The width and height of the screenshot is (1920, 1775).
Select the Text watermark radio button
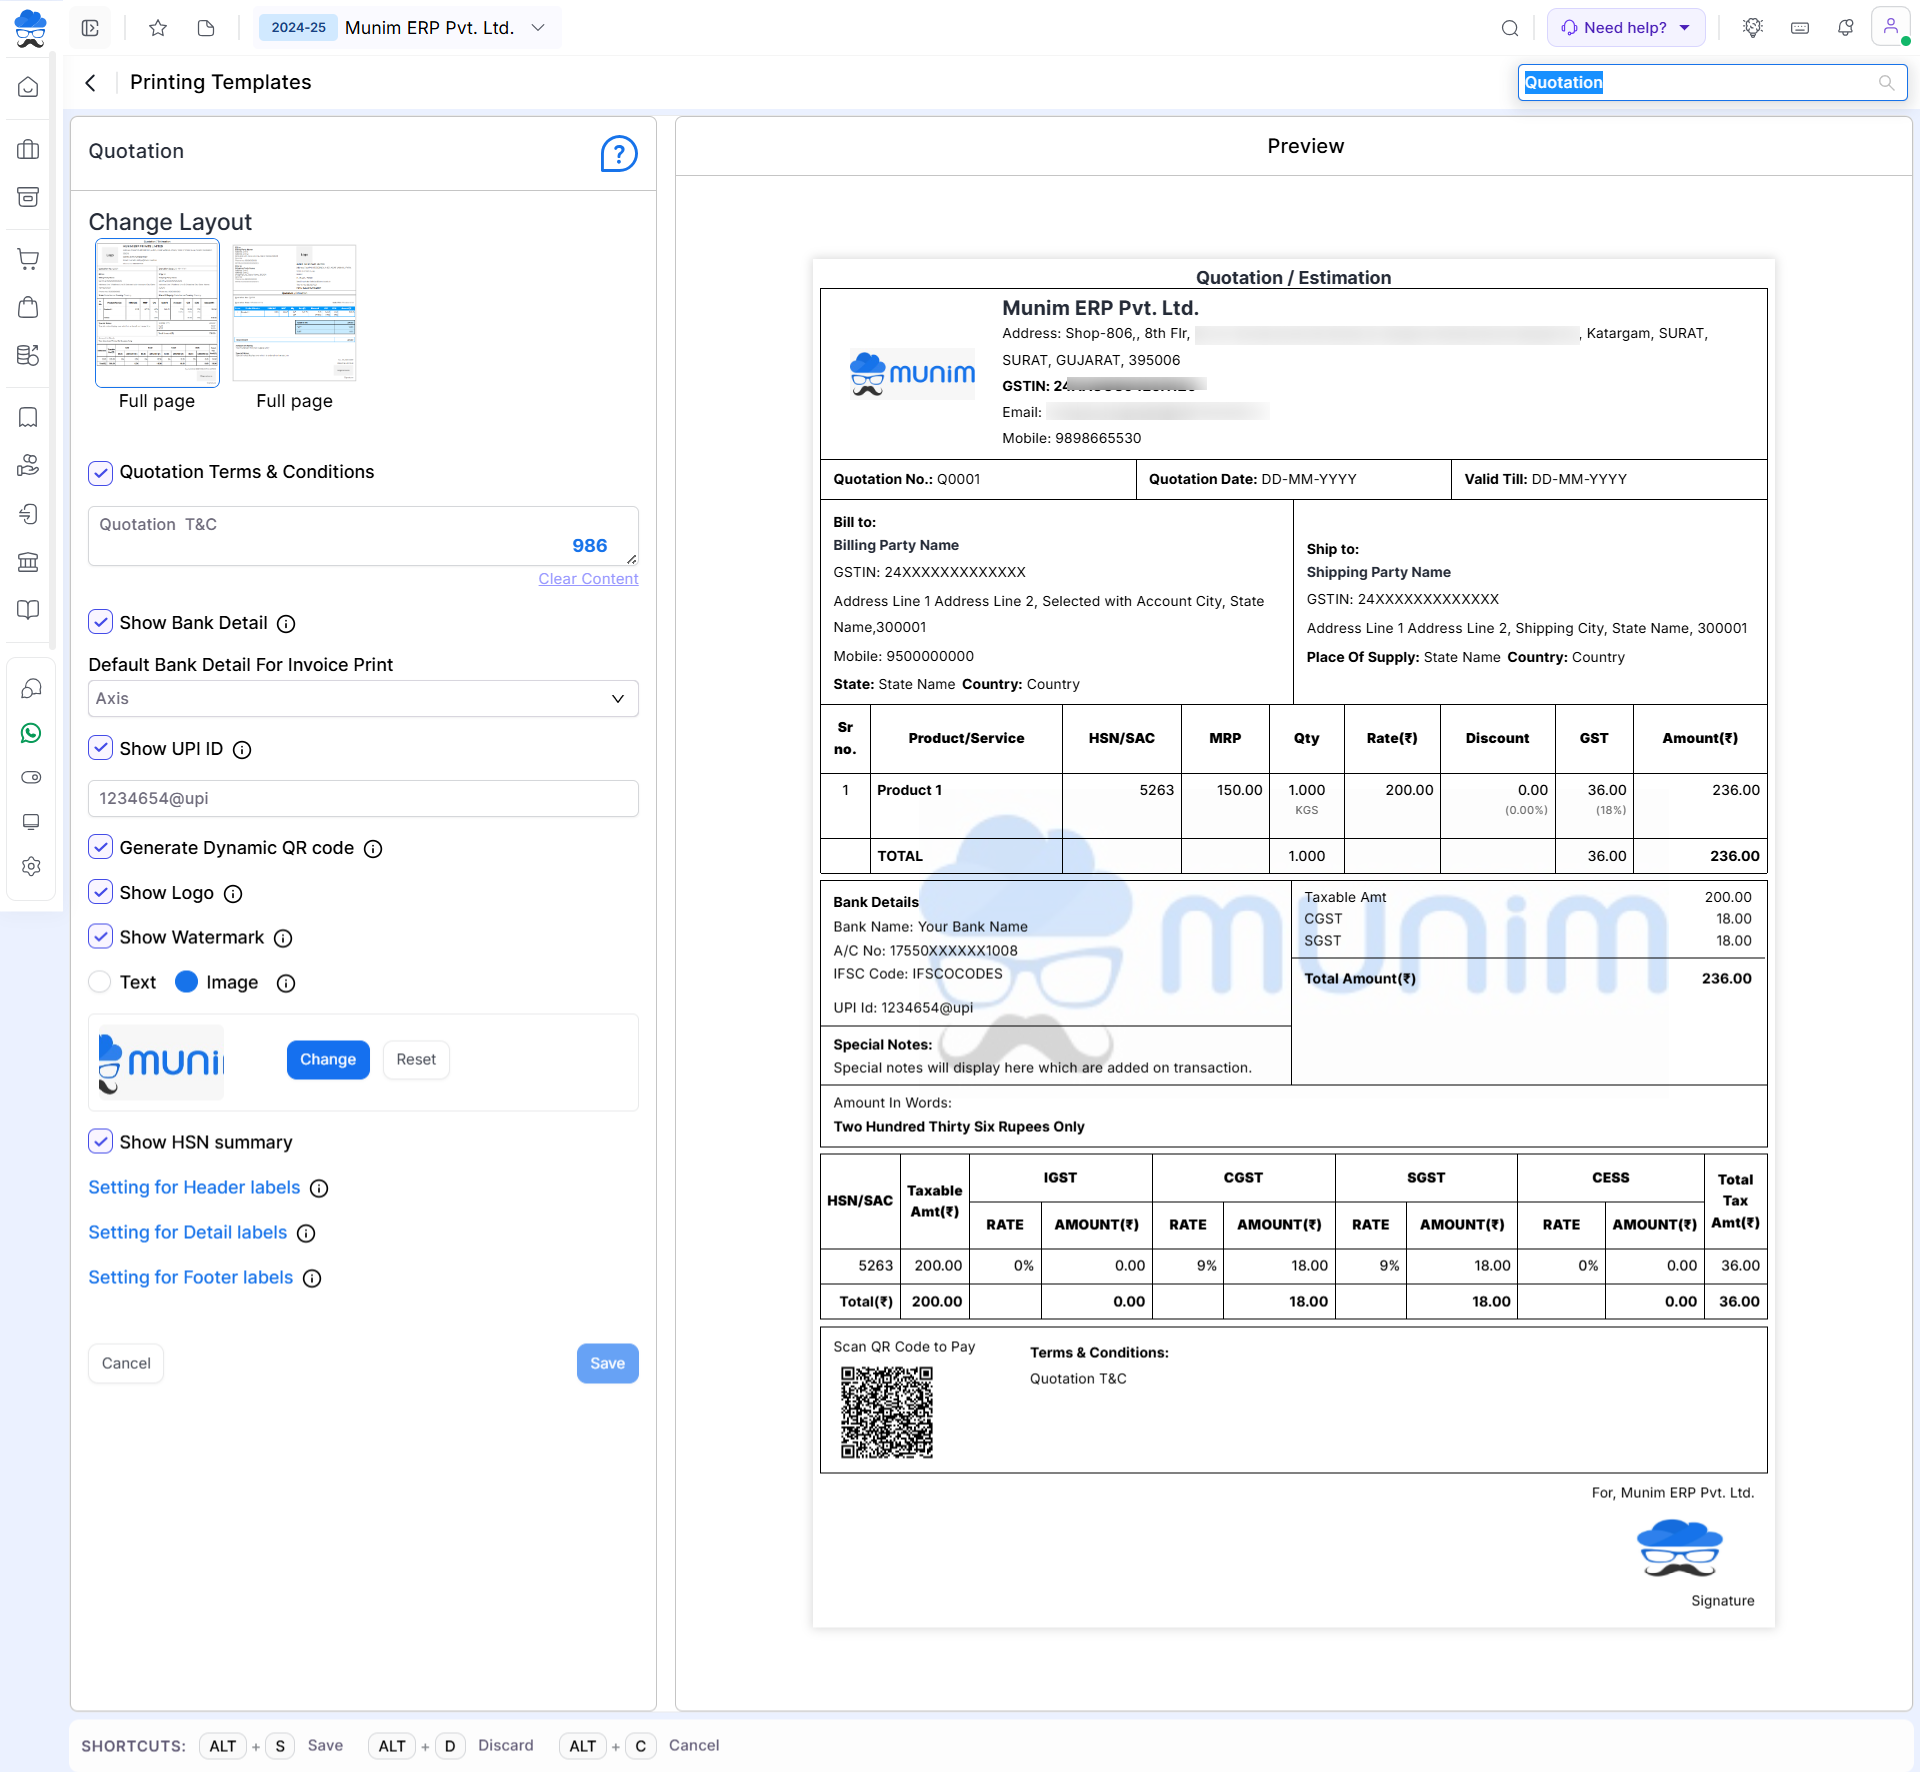[x=100, y=982]
